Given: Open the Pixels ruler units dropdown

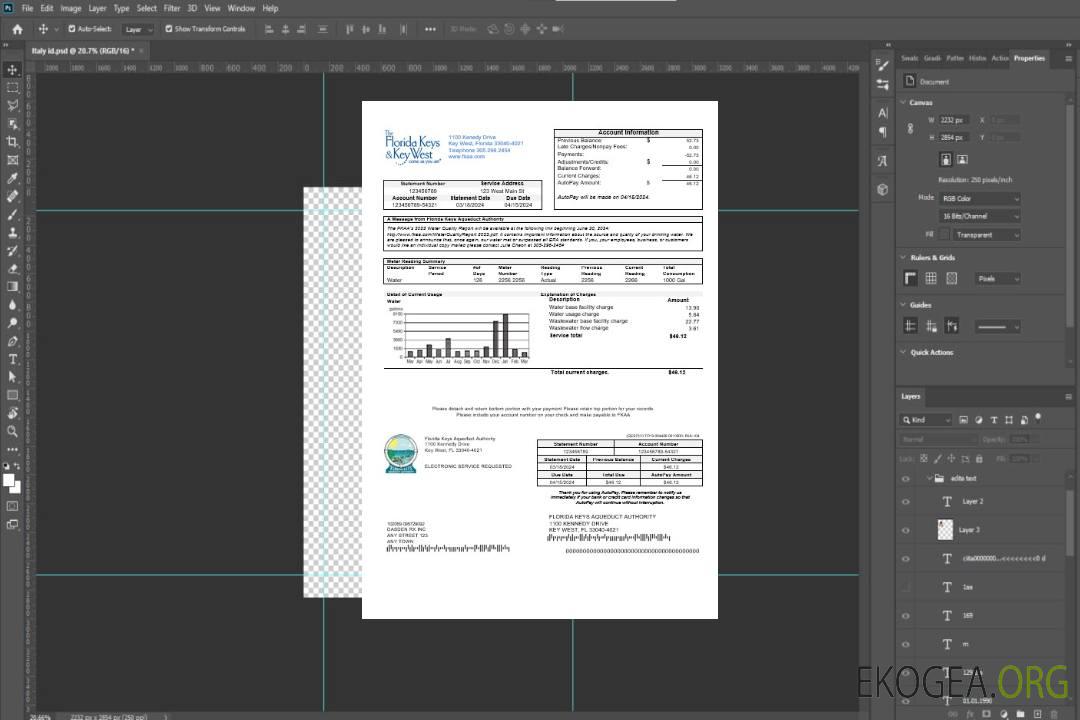Looking at the screenshot, I should (x=998, y=278).
